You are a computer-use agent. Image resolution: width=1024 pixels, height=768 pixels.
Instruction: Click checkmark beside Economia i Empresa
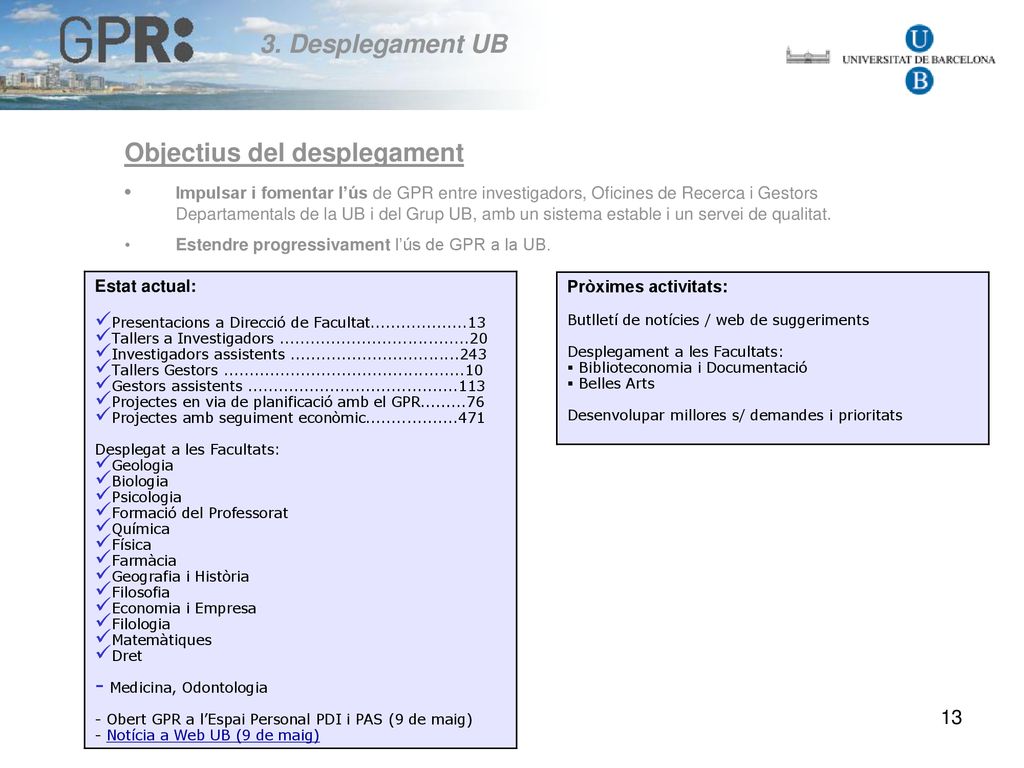click(103, 605)
